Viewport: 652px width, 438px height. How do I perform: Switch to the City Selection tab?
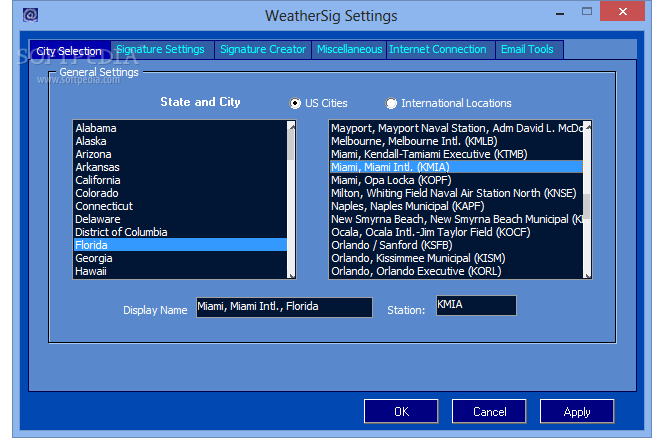pos(69,51)
